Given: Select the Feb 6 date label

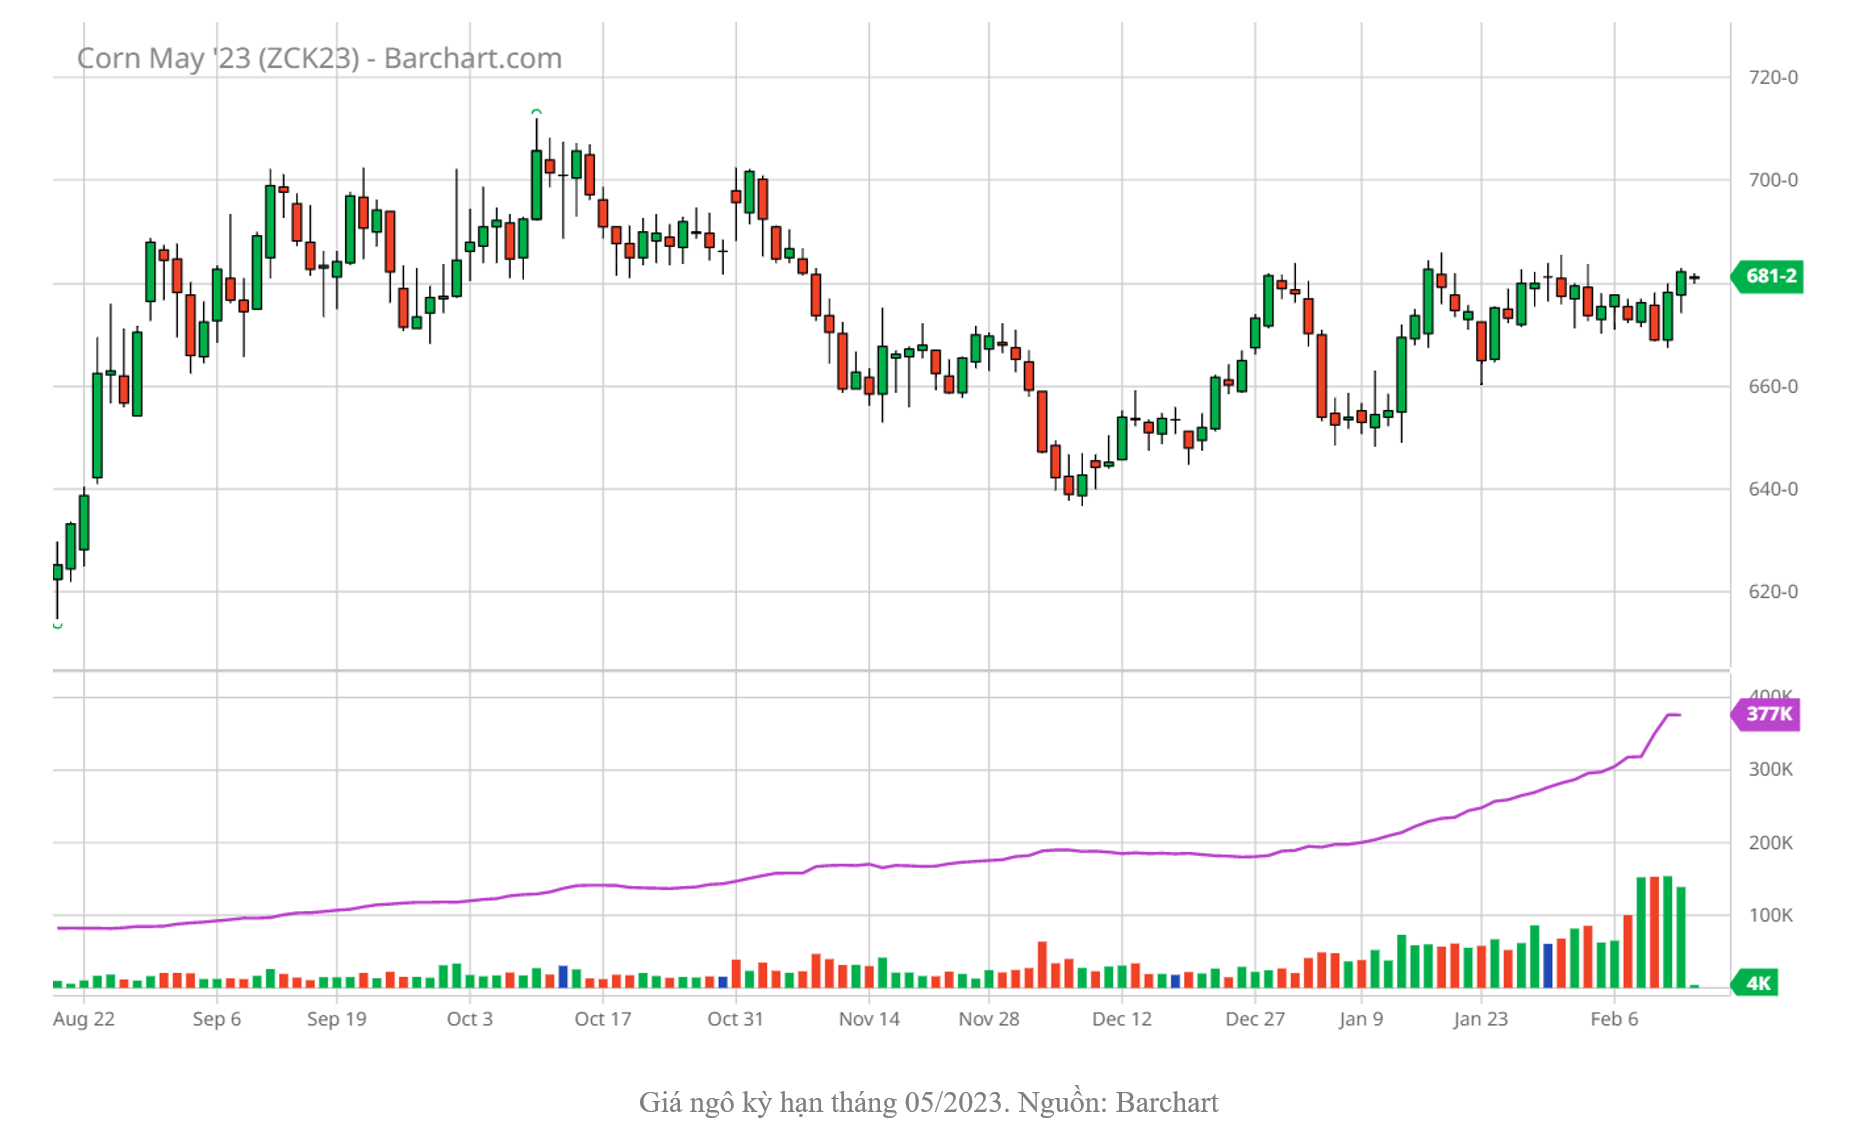Looking at the screenshot, I should pyautogui.click(x=1614, y=1019).
